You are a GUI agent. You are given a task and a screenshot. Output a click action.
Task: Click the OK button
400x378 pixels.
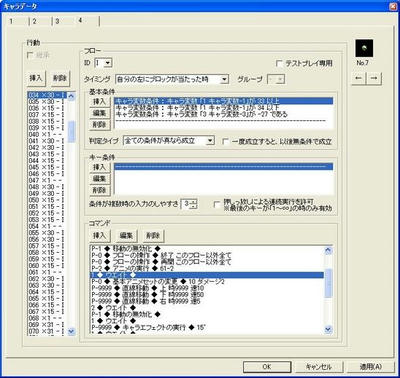click(267, 367)
